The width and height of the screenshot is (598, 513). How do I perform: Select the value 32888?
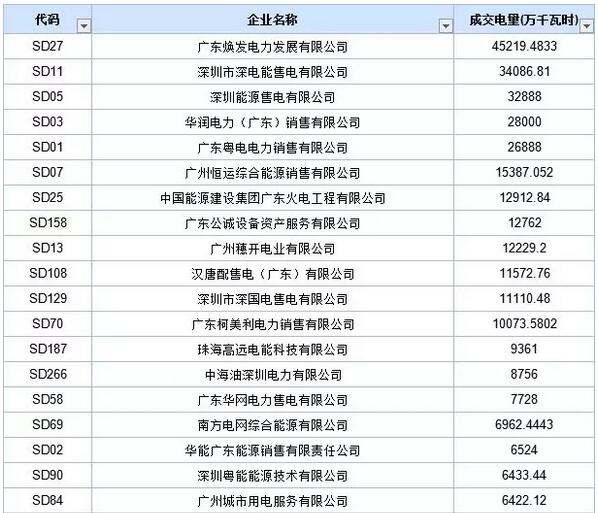(524, 97)
